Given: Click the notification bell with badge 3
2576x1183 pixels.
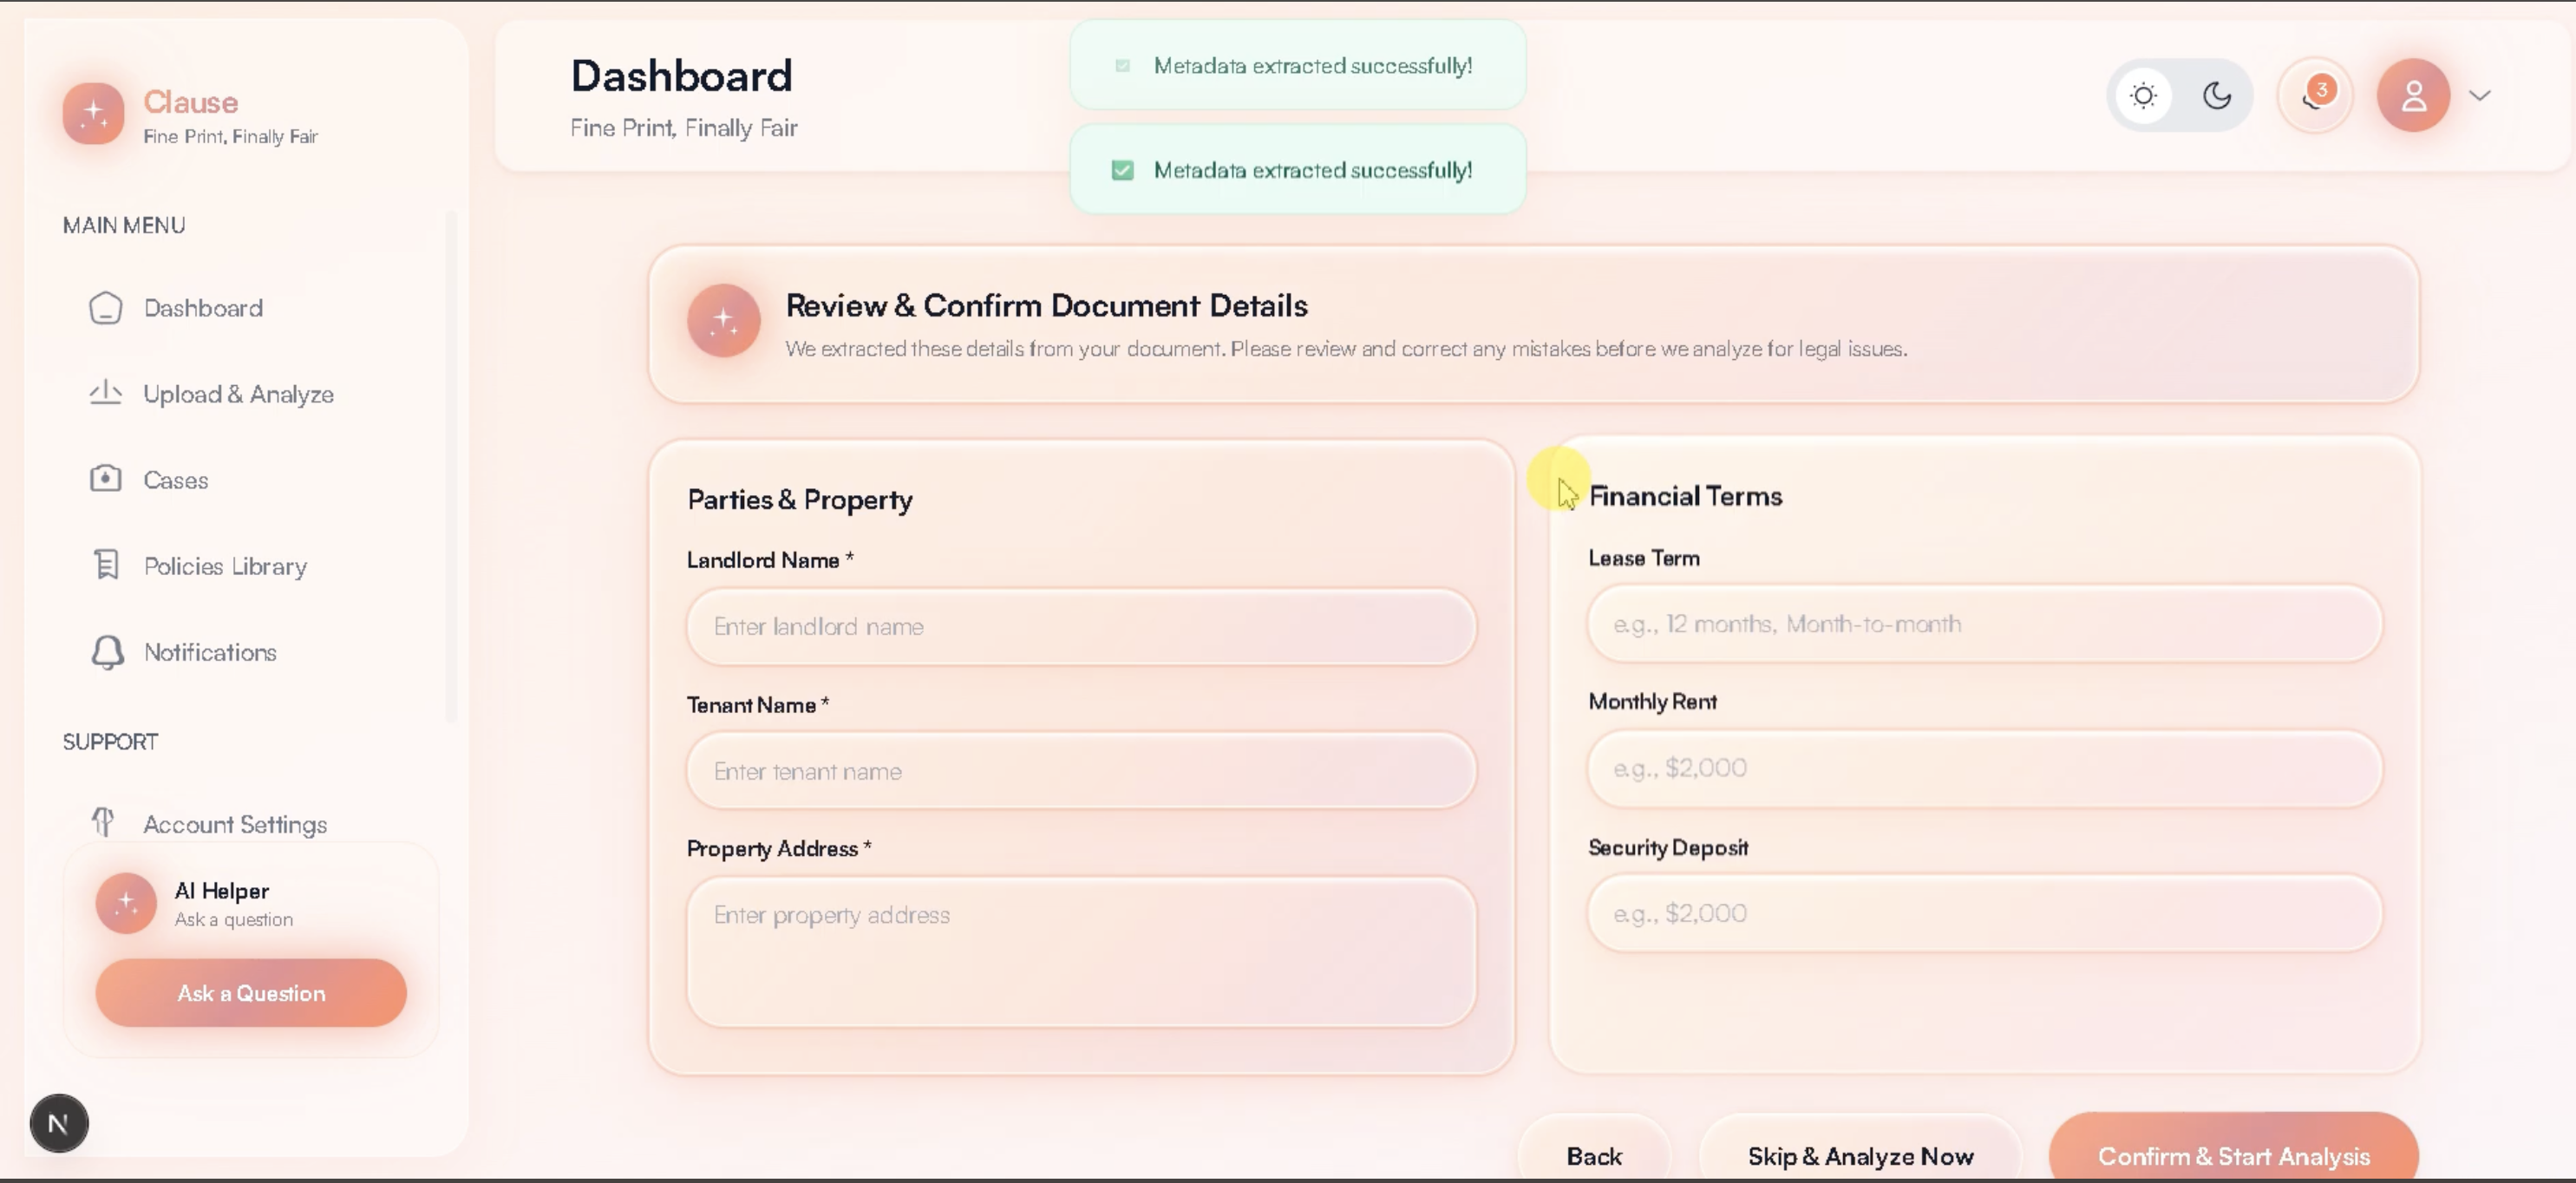Looking at the screenshot, I should (2314, 96).
